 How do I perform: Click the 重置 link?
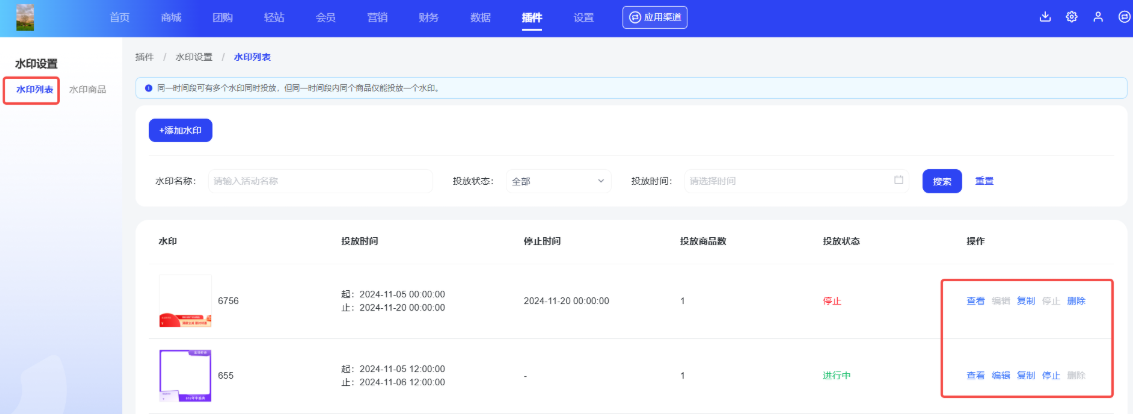[984, 181]
